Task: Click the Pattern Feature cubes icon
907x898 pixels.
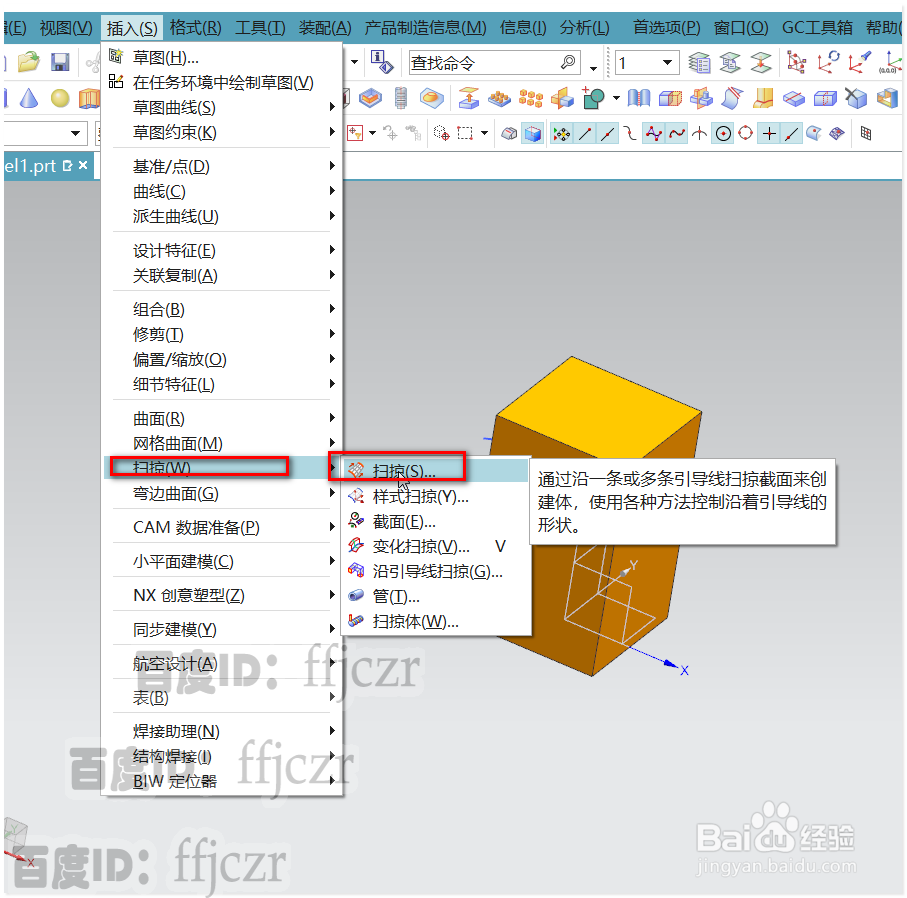Action: pos(530,98)
